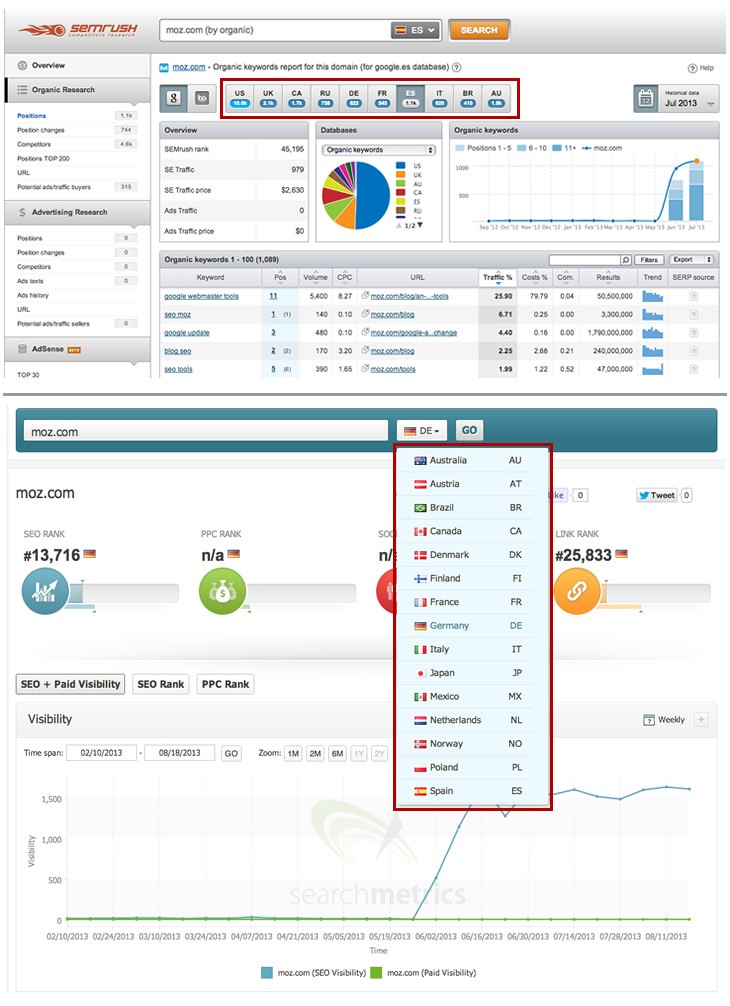Viewport: 730px width, 1006px height.
Task: Open the ES country dropdown in search bar
Action: [415, 30]
